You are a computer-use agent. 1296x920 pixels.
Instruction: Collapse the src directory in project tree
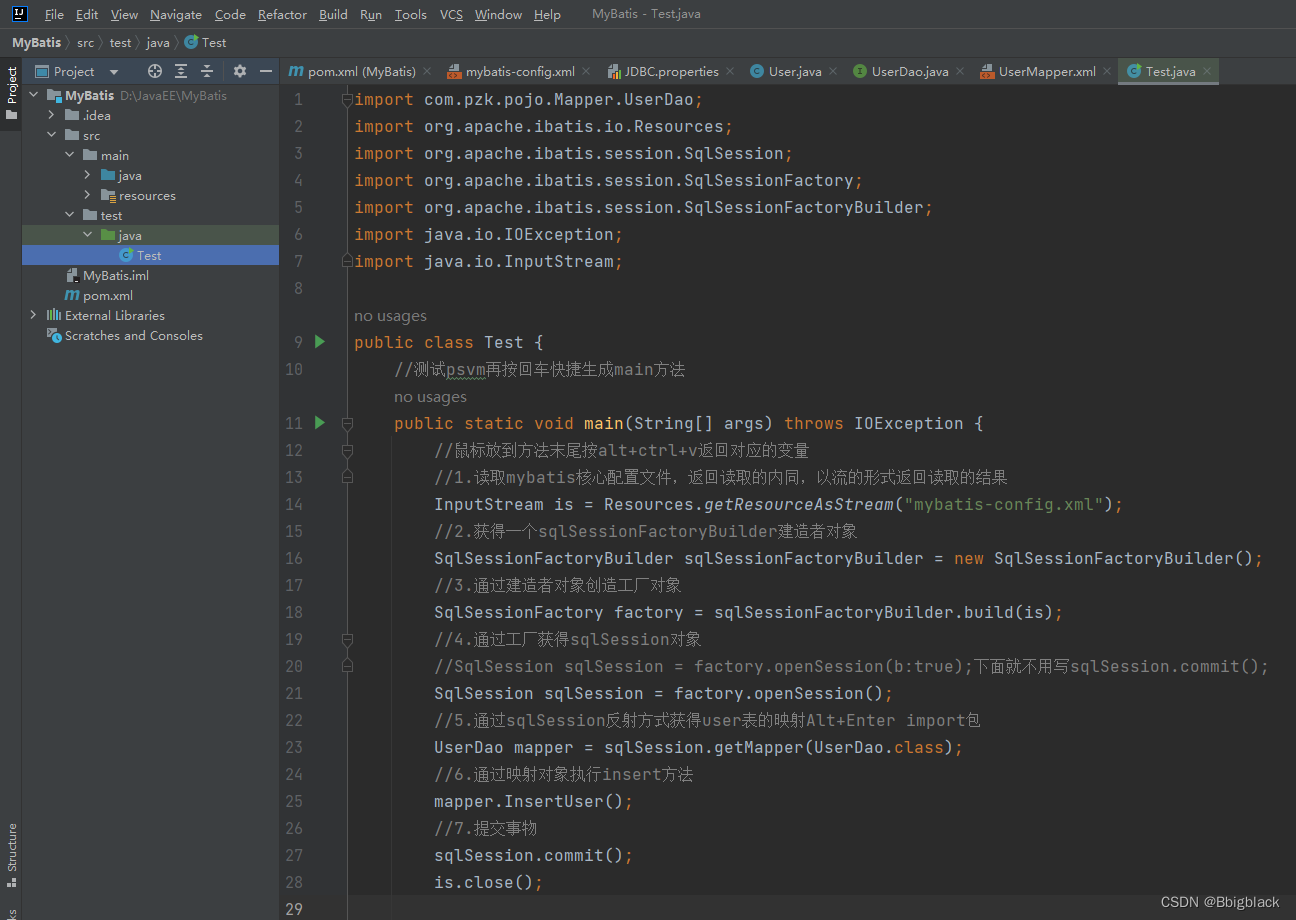(x=52, y=135)
